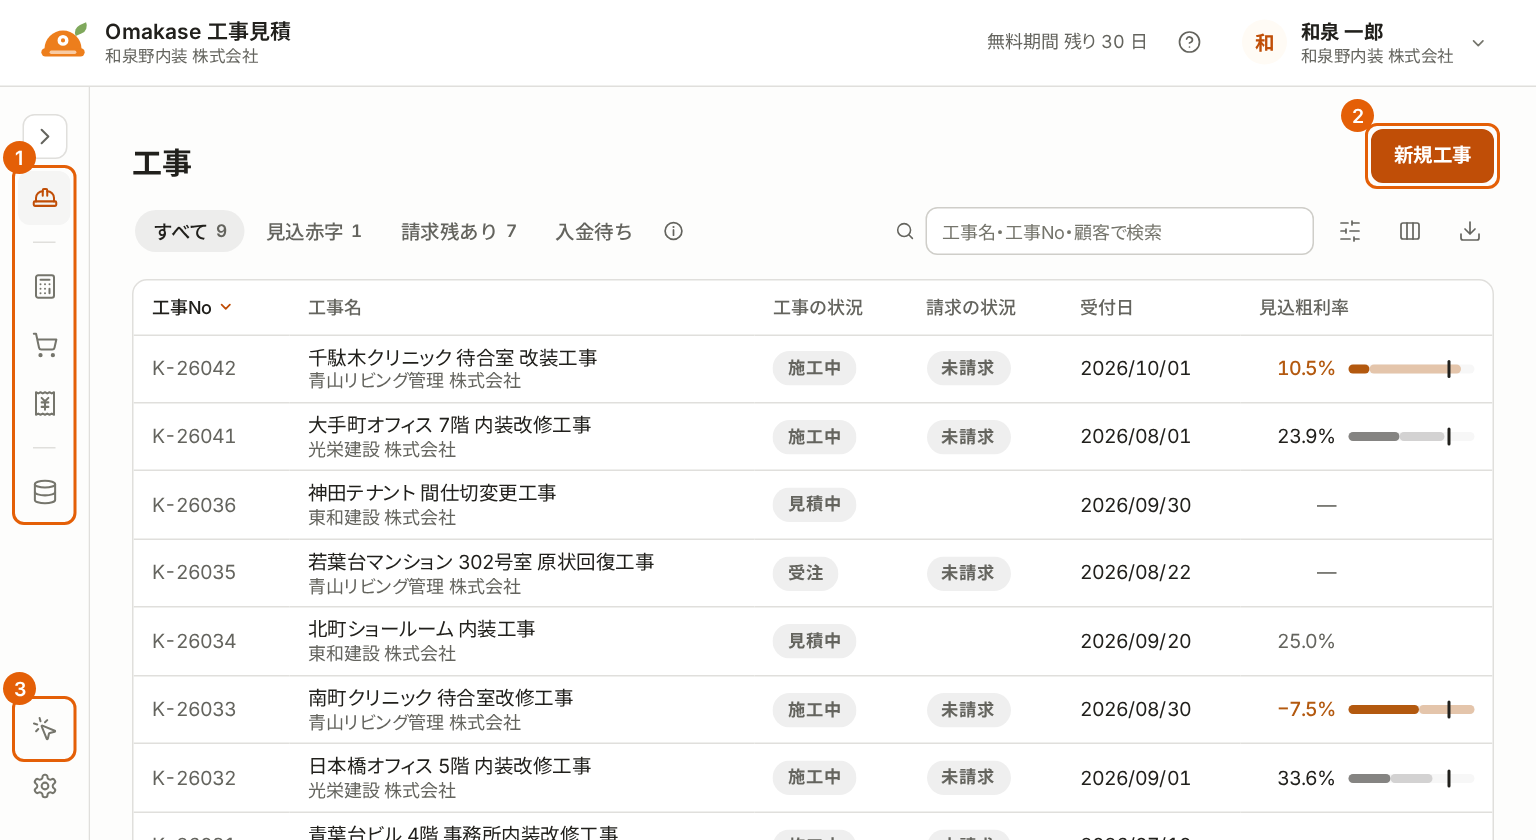1536x840 pixels.
Task: Click the search magnifier icon
Action: click(905, 232)
